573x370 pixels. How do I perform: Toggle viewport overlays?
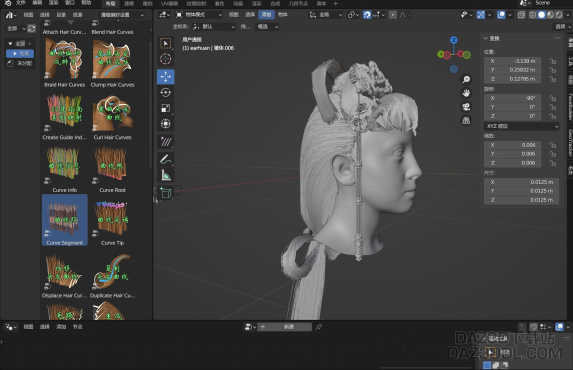[x=501, y=15]
